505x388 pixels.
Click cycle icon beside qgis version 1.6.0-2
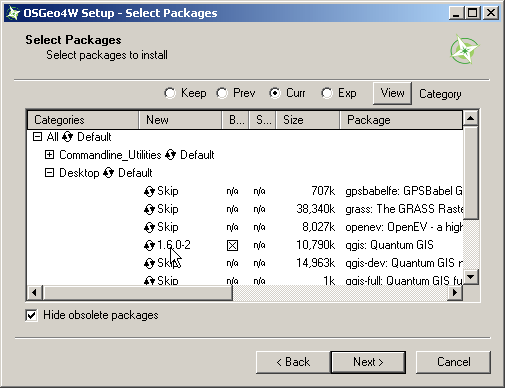(149, 246)
